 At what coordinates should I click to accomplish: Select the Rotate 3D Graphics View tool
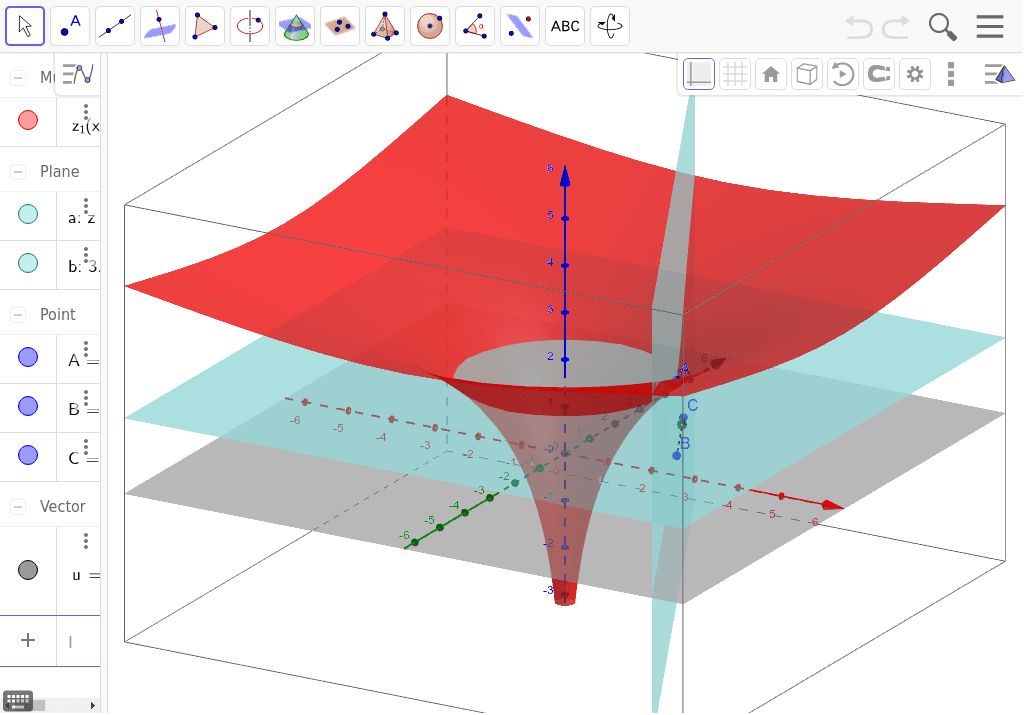coord(611,26)
